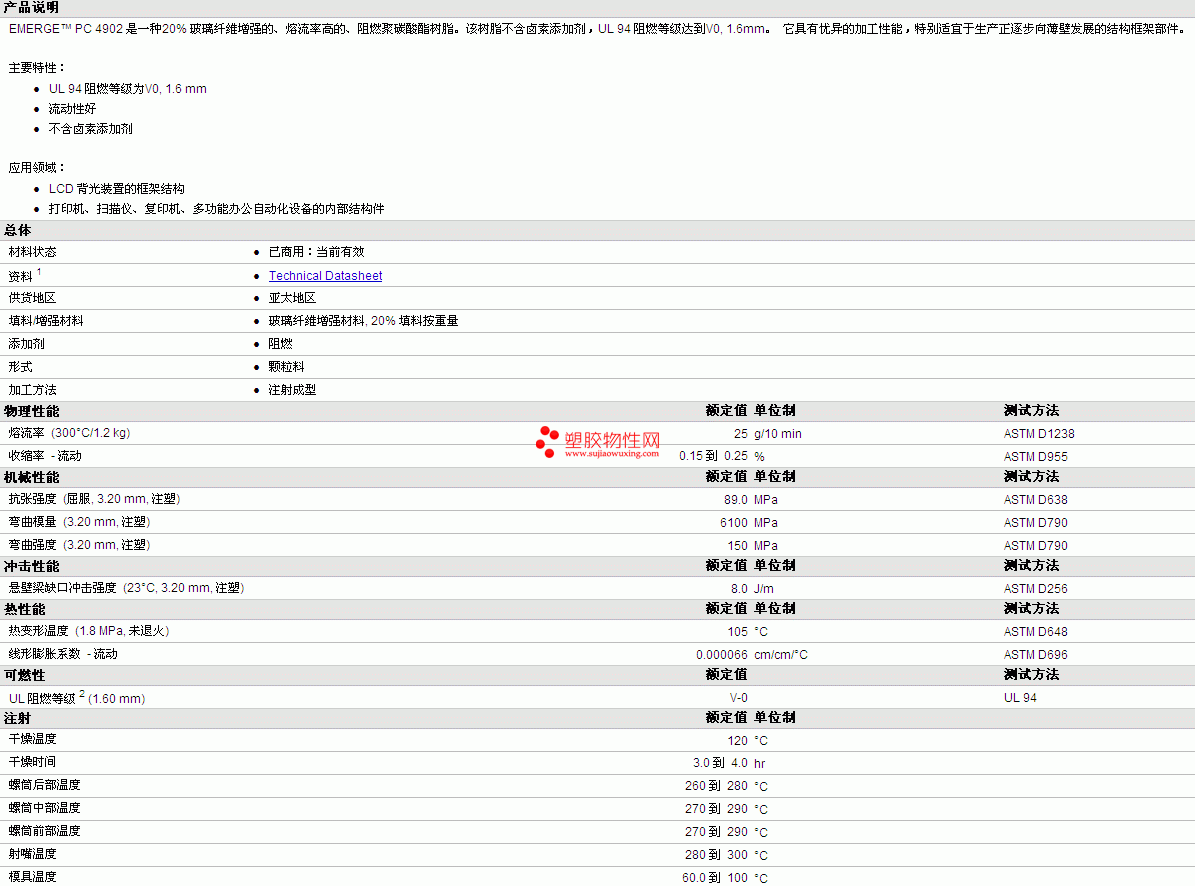This screenshot has height=886, width=1195.
Task: Click the 形式 row label
Action: 21,367
